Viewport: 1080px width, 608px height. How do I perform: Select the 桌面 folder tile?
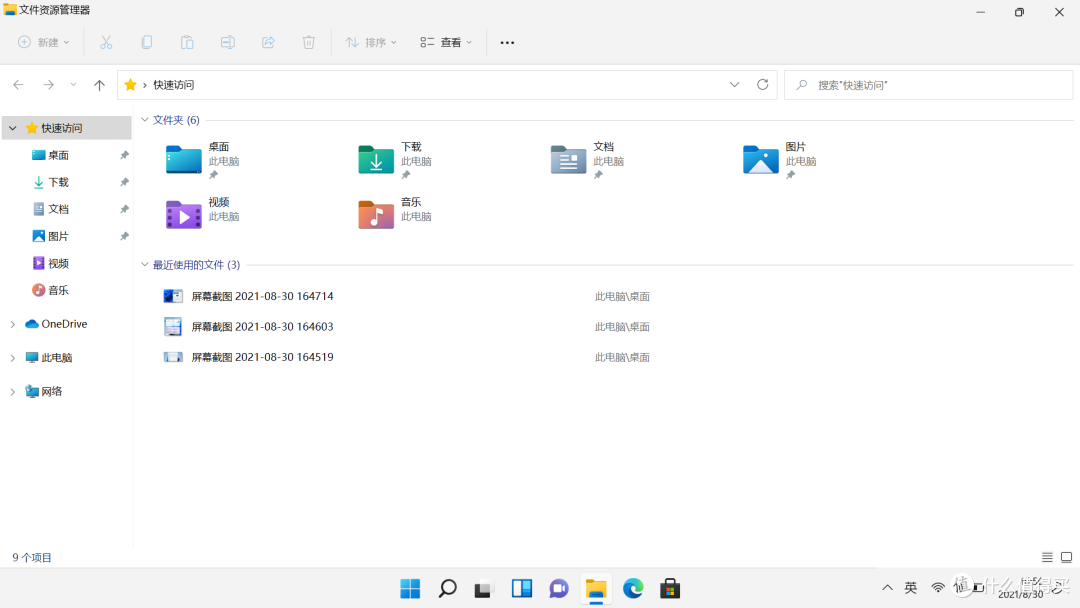[203, 160]
